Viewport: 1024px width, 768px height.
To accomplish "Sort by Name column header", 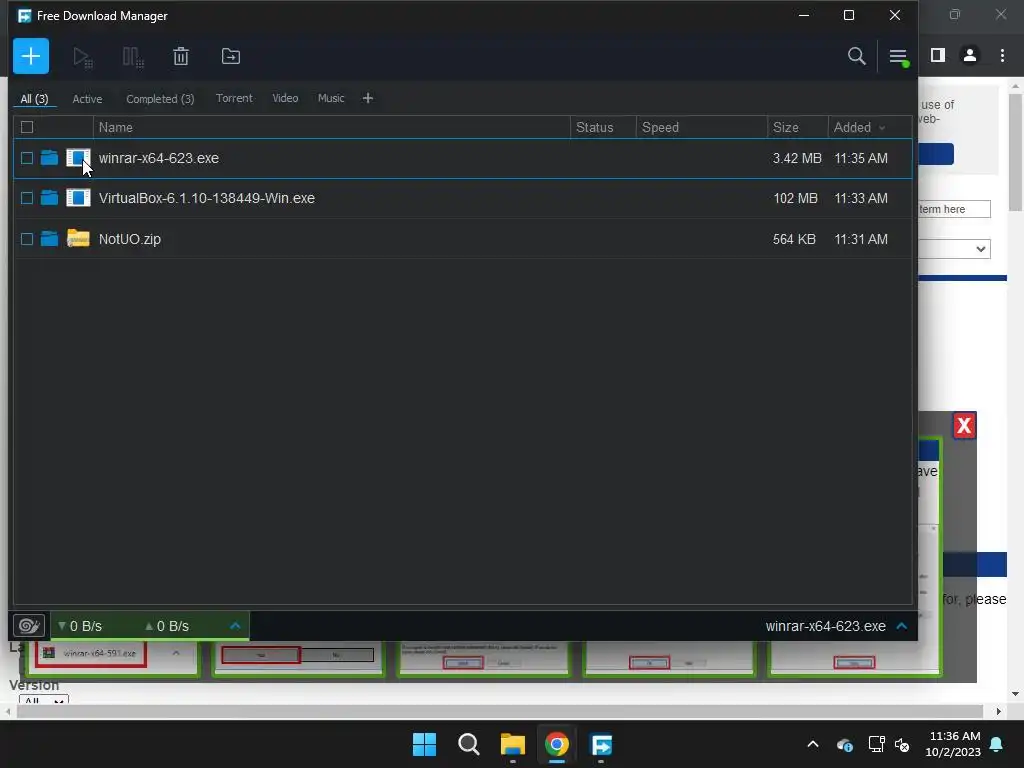I will point(332,127).
